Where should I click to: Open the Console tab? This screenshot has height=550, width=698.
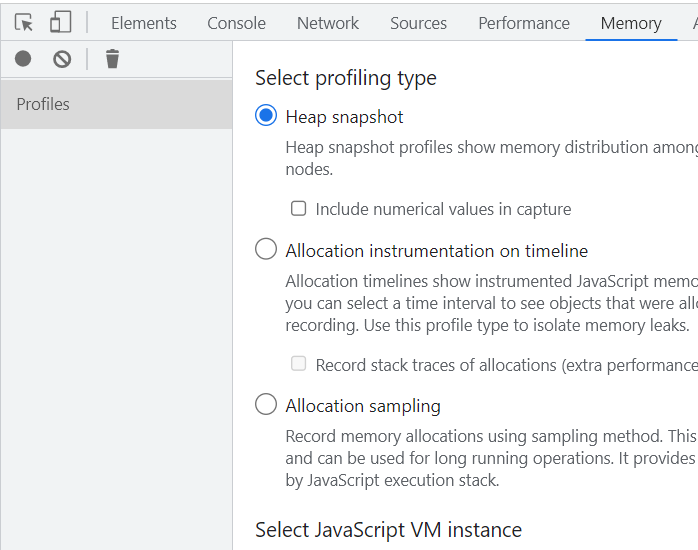point(236,23)
